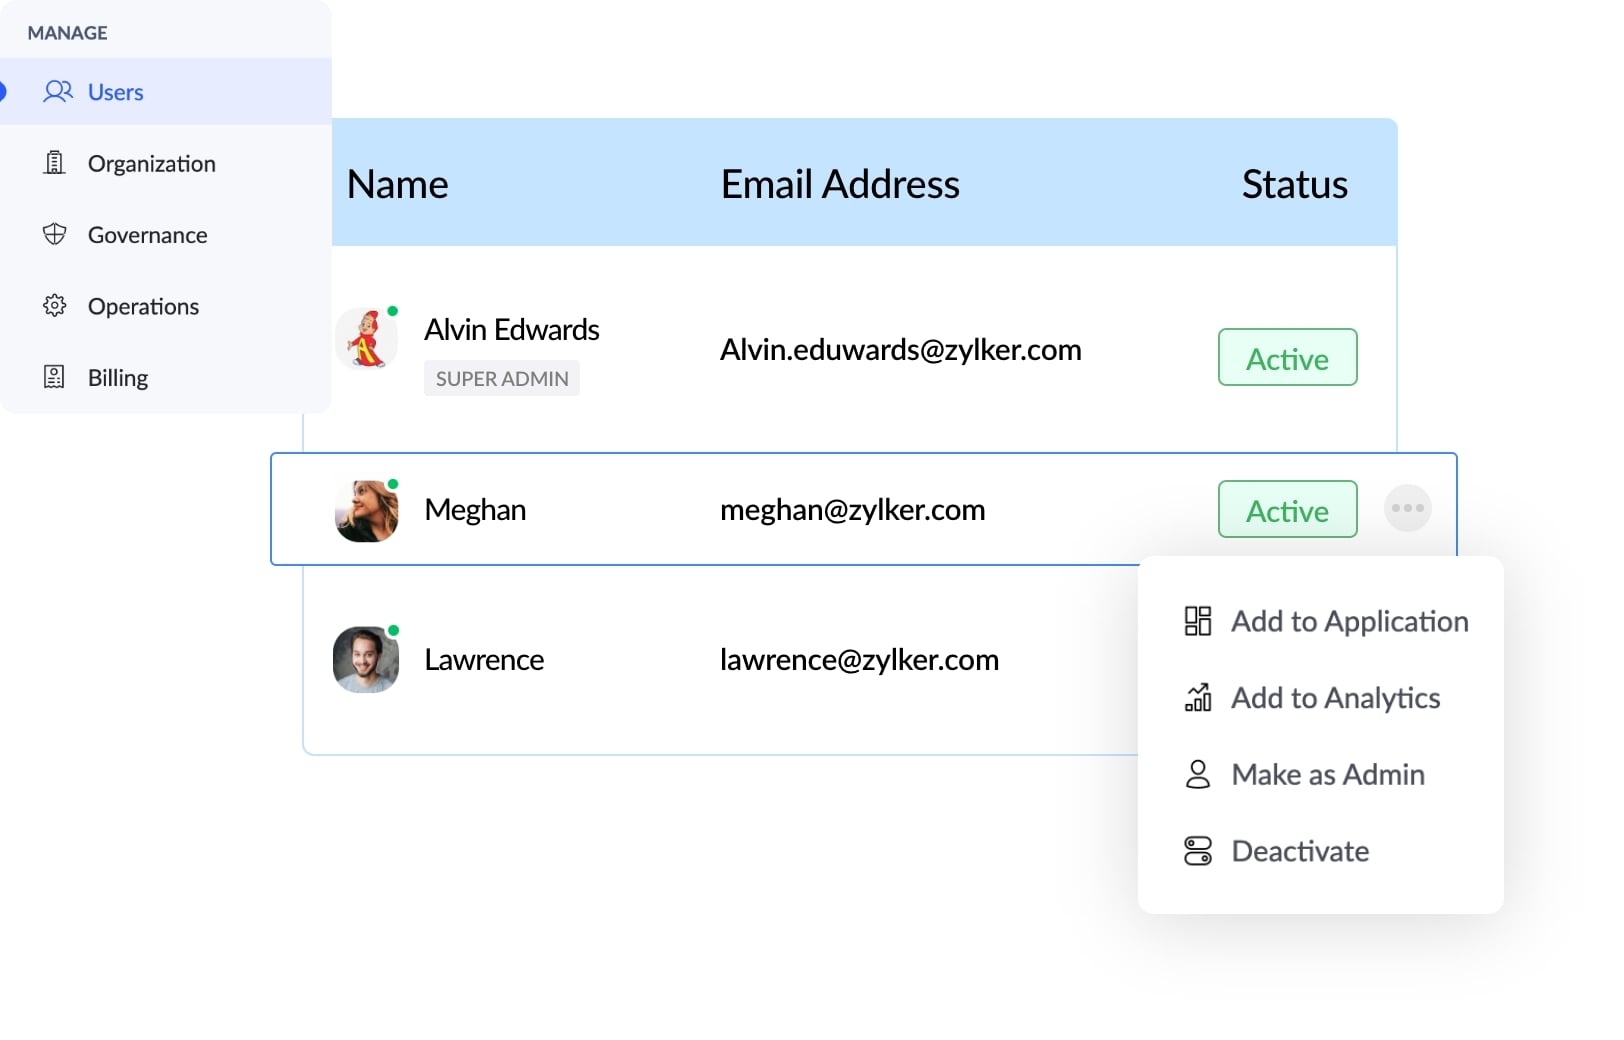Click the Add to Application grid icon
This screenshot has height=1040, width=1624.
coord(1198,621)
